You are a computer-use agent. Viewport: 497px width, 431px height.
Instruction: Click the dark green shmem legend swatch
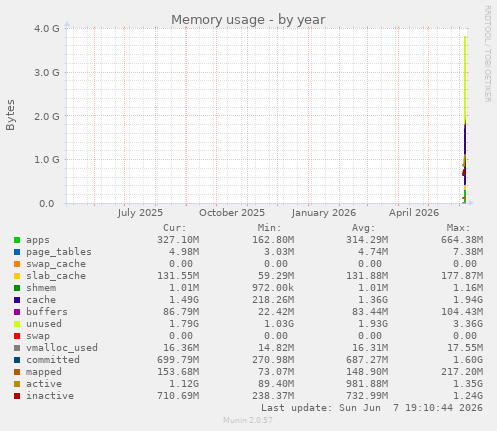[x=17, y=288]
